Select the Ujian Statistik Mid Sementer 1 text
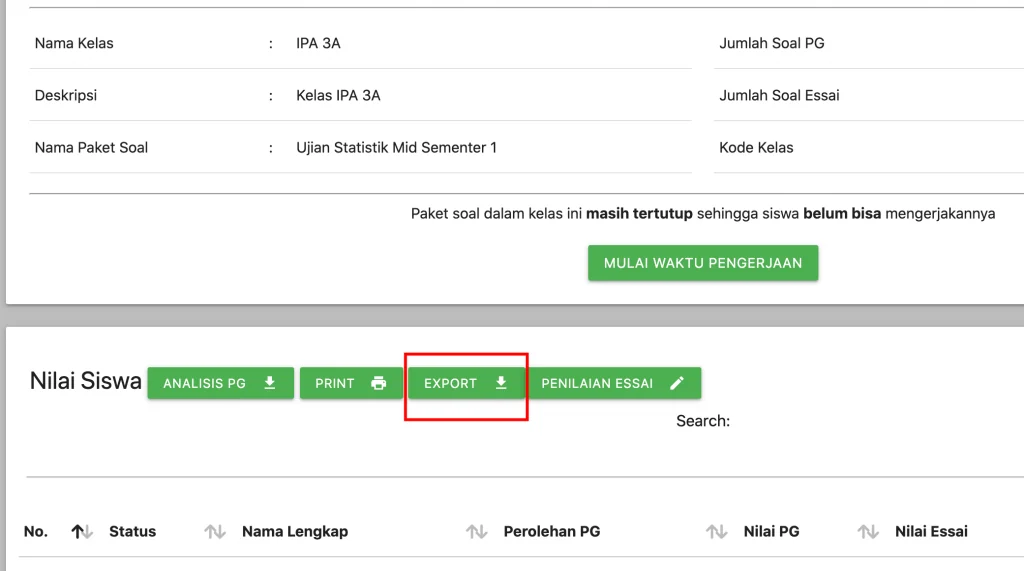The width and height of the screenshot is (1024, 571). (396, 148)
